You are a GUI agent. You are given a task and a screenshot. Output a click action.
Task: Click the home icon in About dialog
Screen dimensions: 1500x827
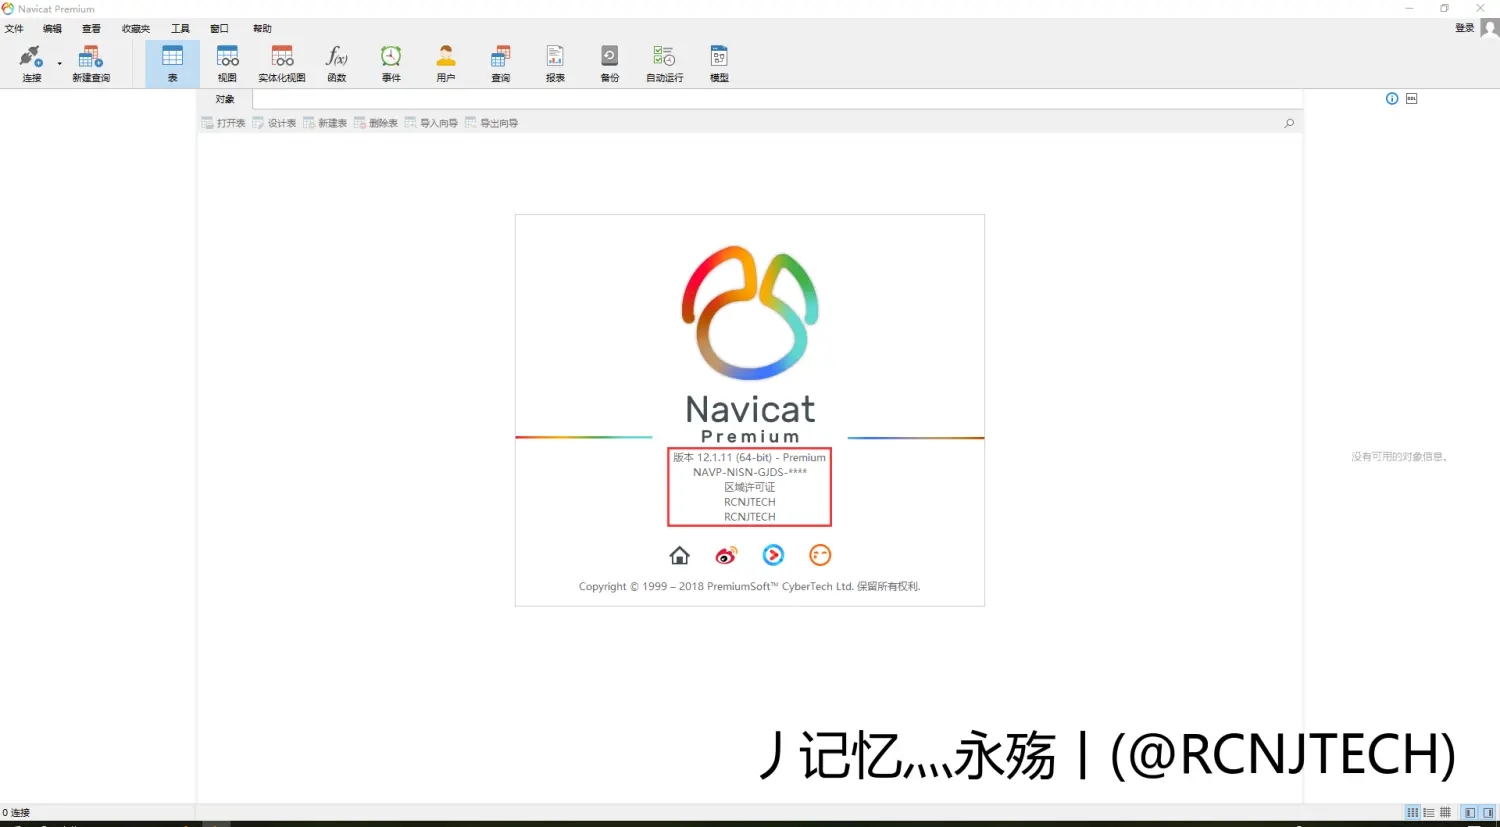(x=679, y=555)
